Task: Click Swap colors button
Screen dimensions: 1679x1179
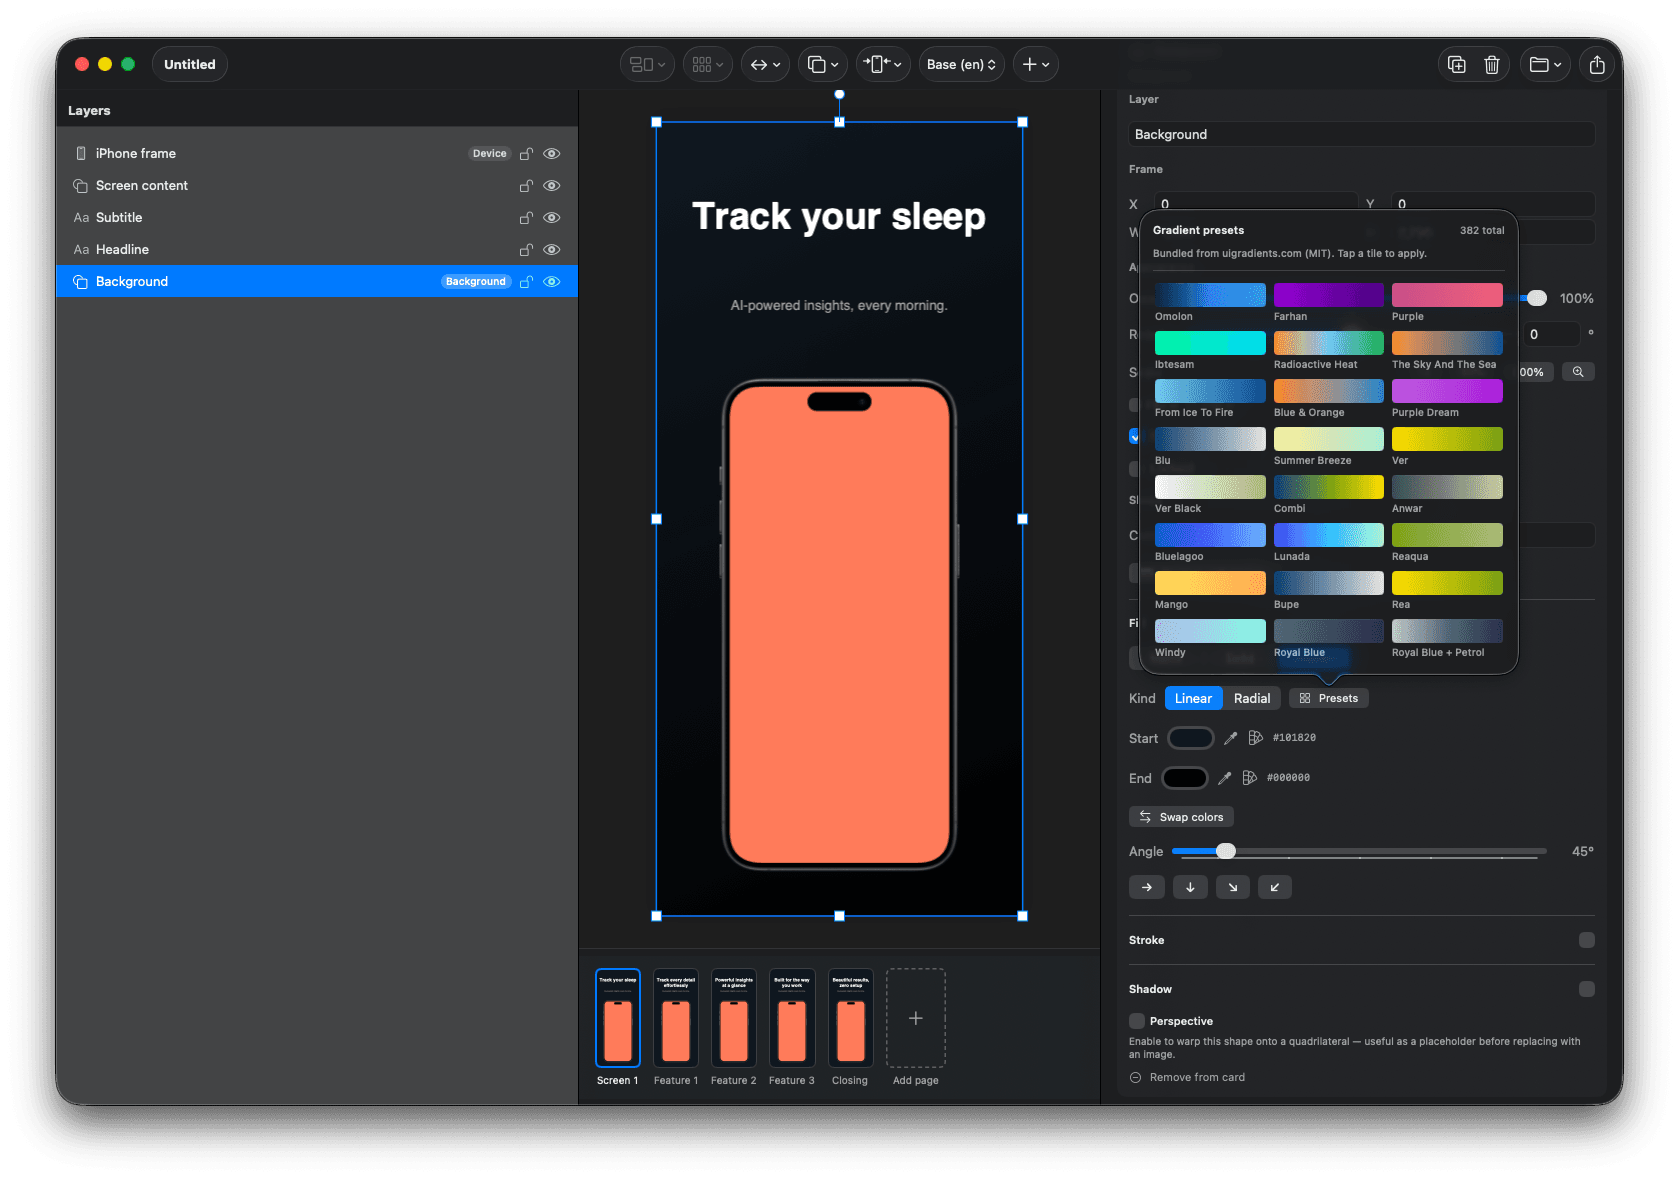Action: (1181, 817)
